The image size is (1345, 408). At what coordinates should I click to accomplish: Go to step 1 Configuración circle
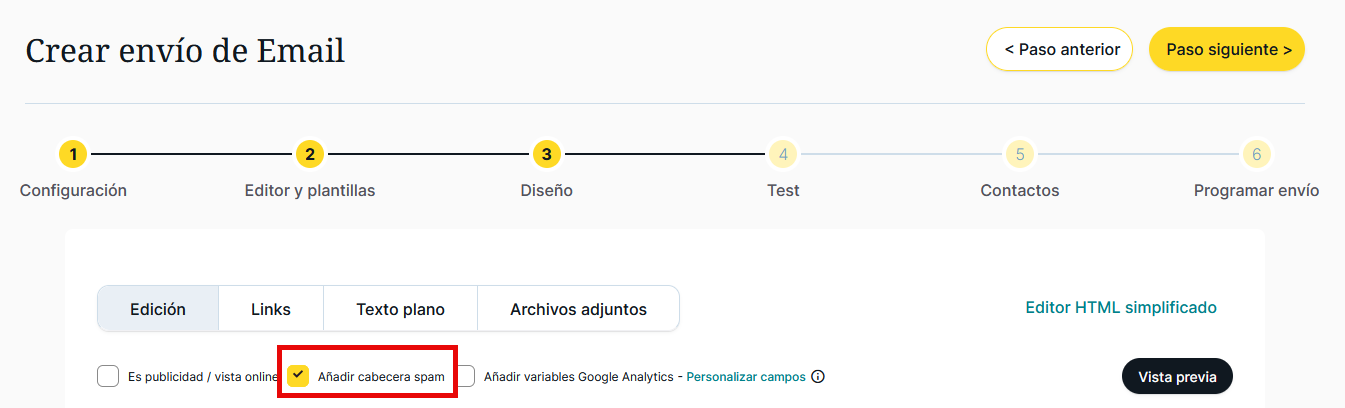pyautogui.click(x=73, y=154)
